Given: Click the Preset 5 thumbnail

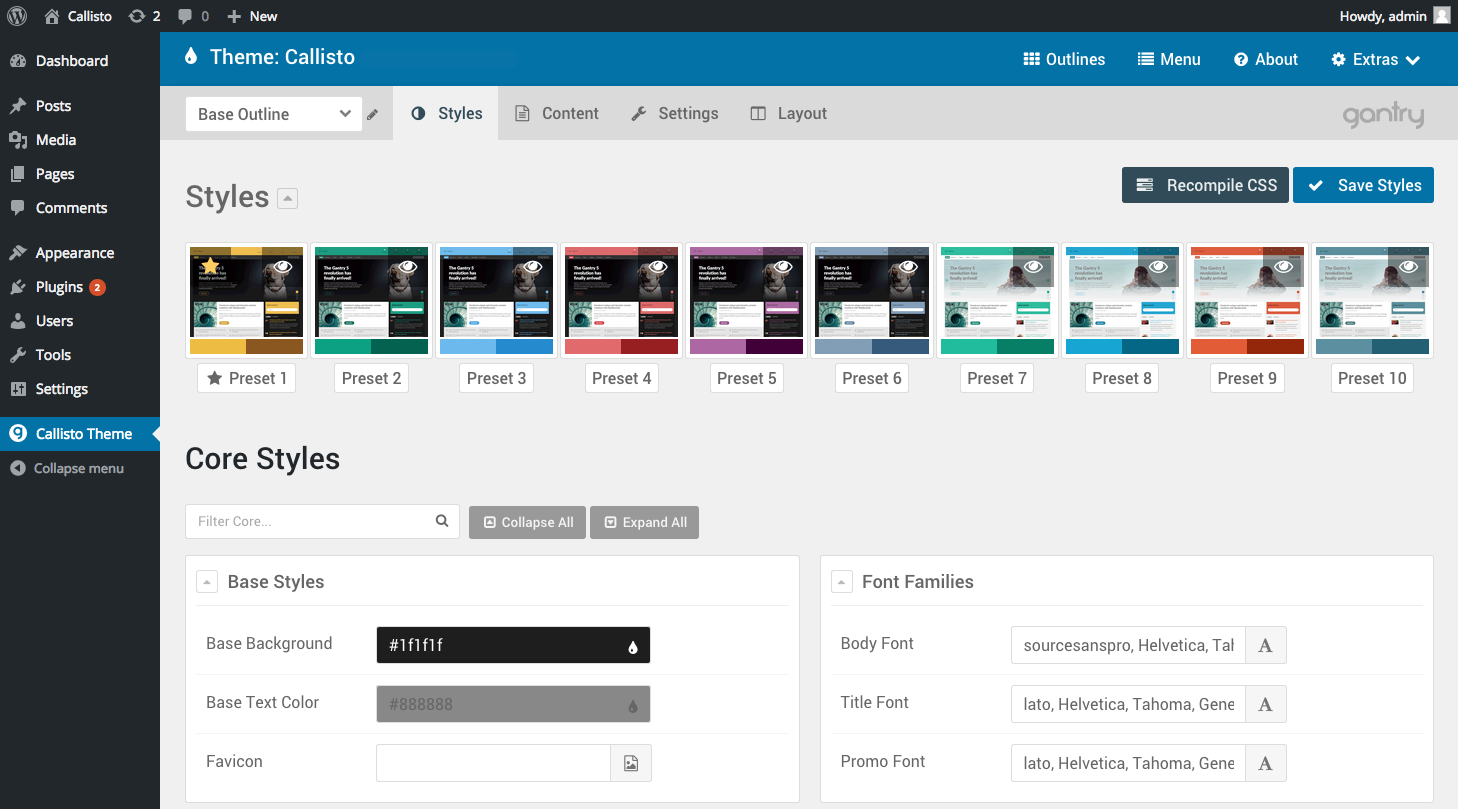Looking at the screenshot, I should pos(746,300).
